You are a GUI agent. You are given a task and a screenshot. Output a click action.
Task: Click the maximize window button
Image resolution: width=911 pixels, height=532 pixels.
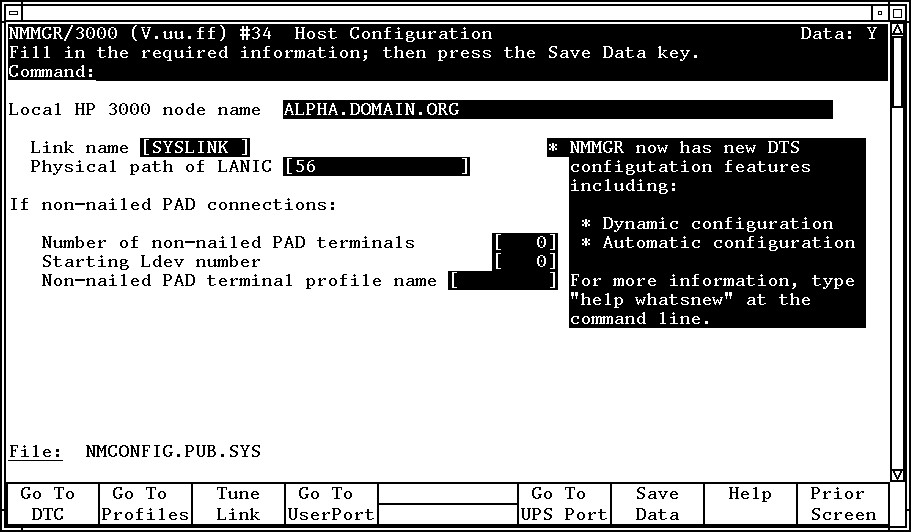pos(896,12)
